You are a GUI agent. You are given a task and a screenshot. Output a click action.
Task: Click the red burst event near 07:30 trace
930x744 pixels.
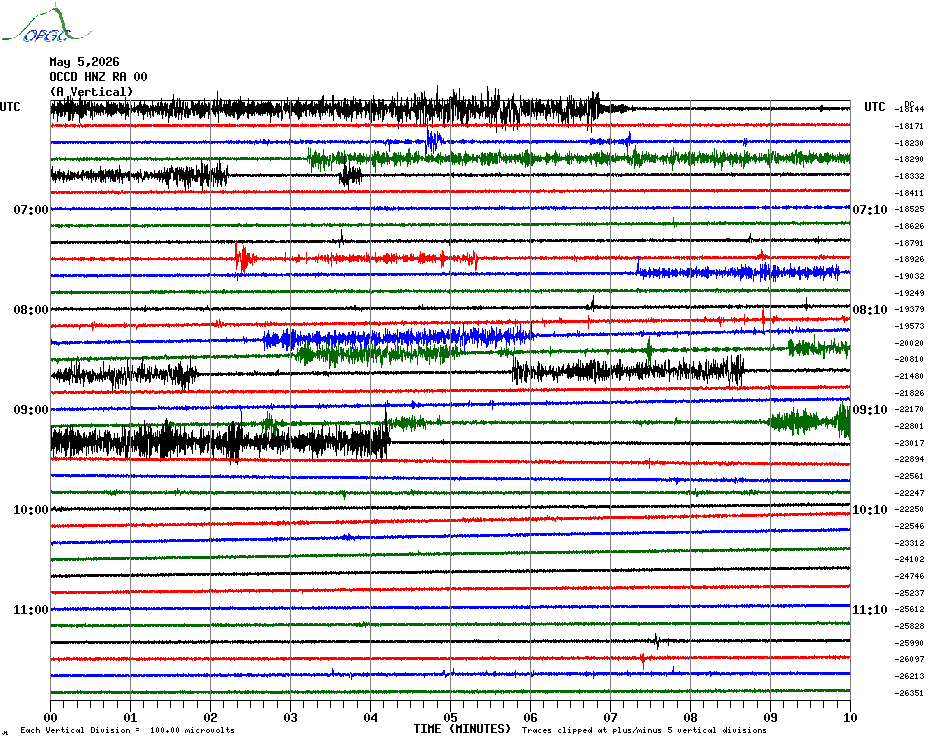click(x=244, y=258)
